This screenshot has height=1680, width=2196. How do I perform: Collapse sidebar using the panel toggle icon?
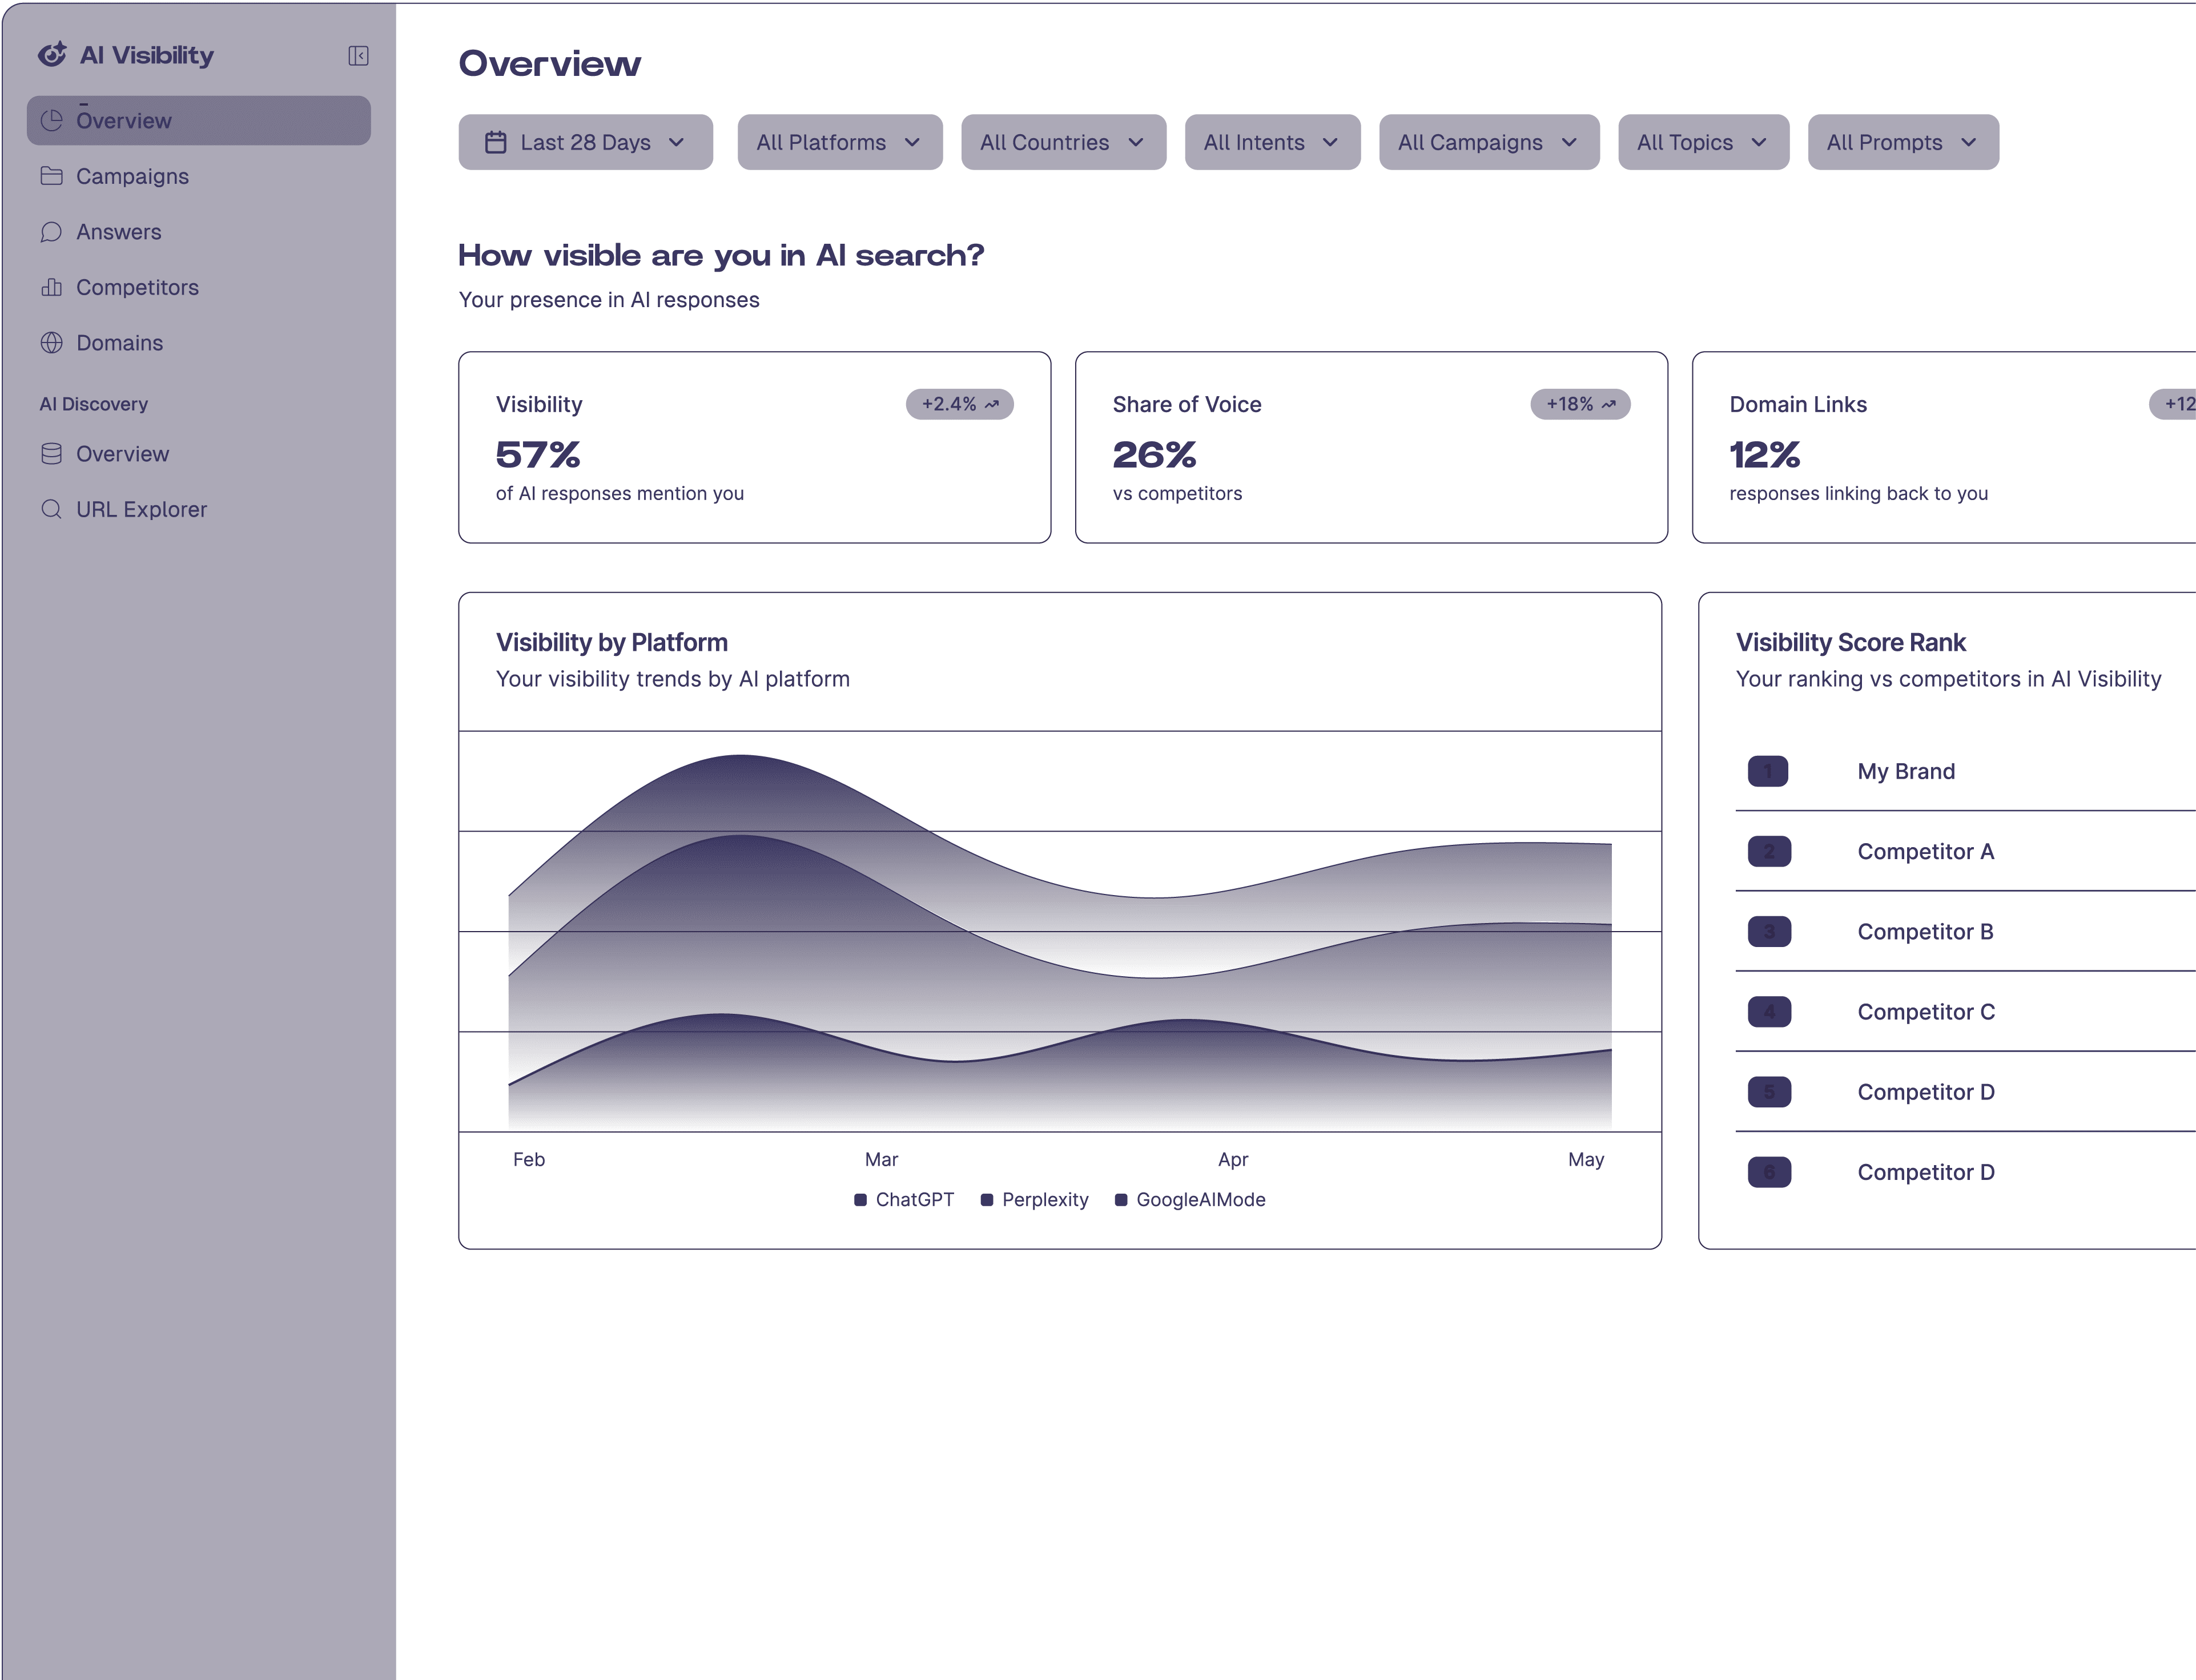tap(358, 56)
